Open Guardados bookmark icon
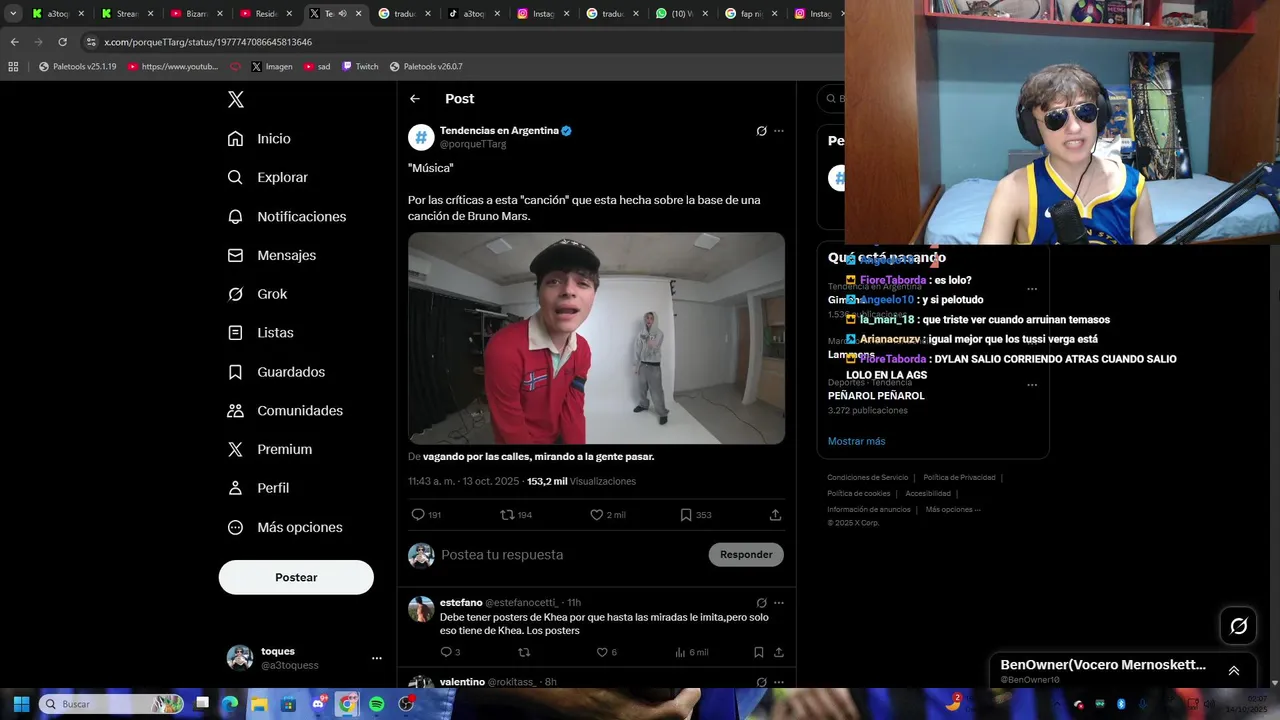This screenshot has height=720, width=1280. [x=235, y=372]
